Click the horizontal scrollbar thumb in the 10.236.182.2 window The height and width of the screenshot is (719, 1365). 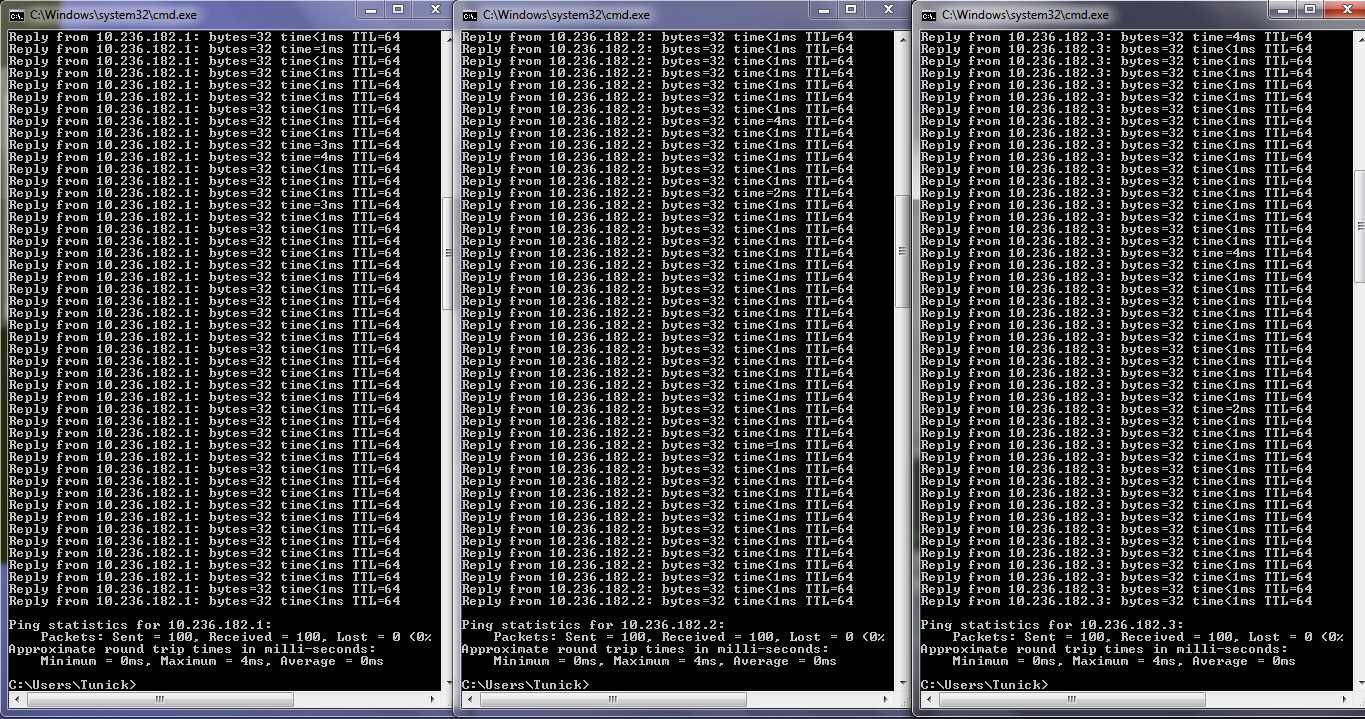coord(613,698)
